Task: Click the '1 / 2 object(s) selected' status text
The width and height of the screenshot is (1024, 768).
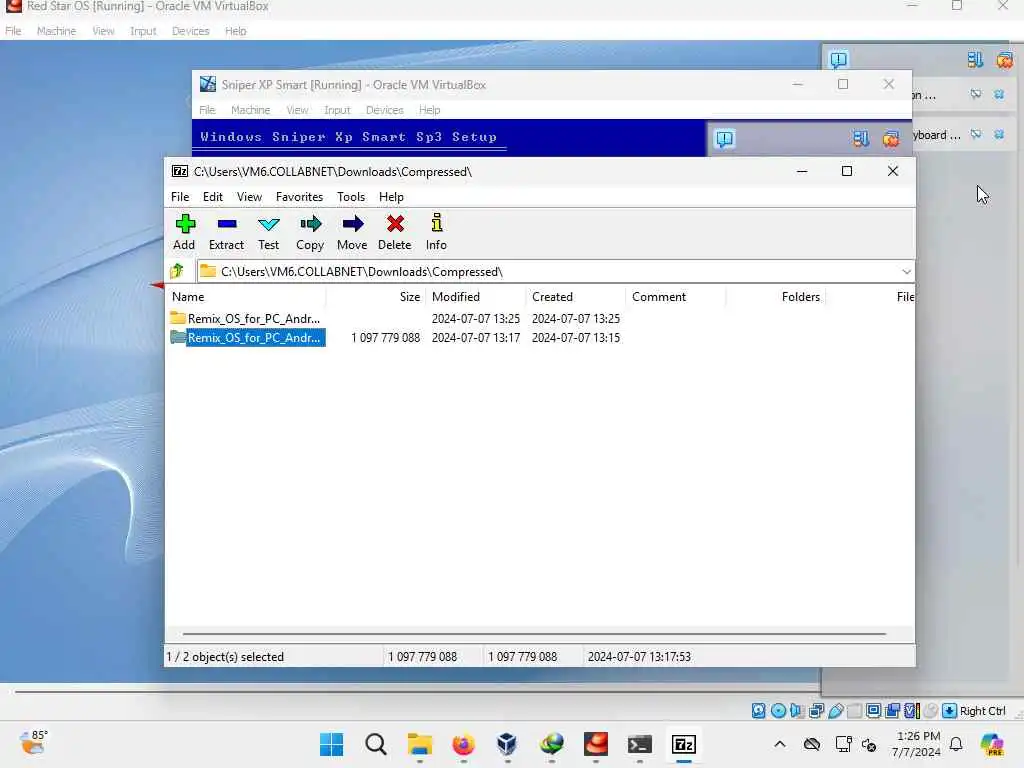Action: (225, 656)
